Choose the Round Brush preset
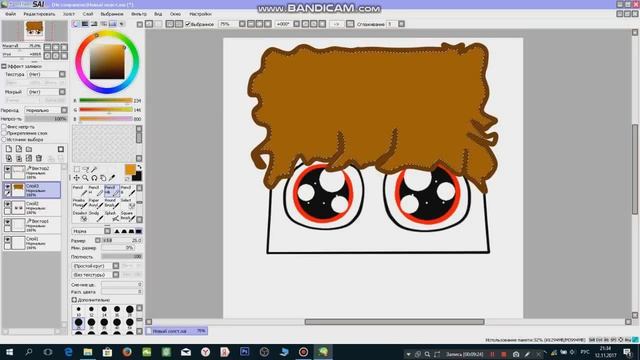 [x=112, y=203]
